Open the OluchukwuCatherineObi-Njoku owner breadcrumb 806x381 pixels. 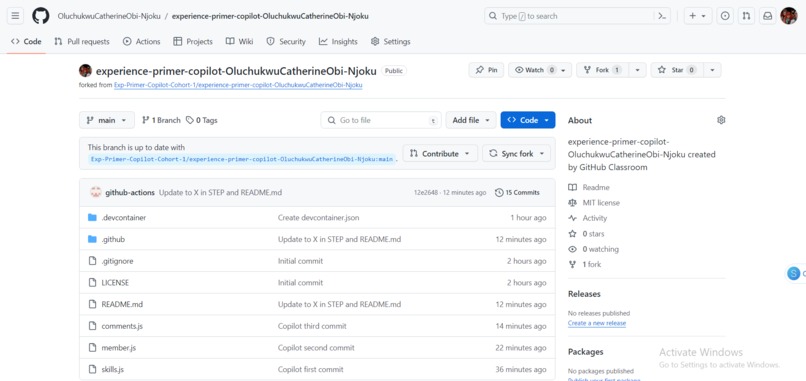[108, 16]
